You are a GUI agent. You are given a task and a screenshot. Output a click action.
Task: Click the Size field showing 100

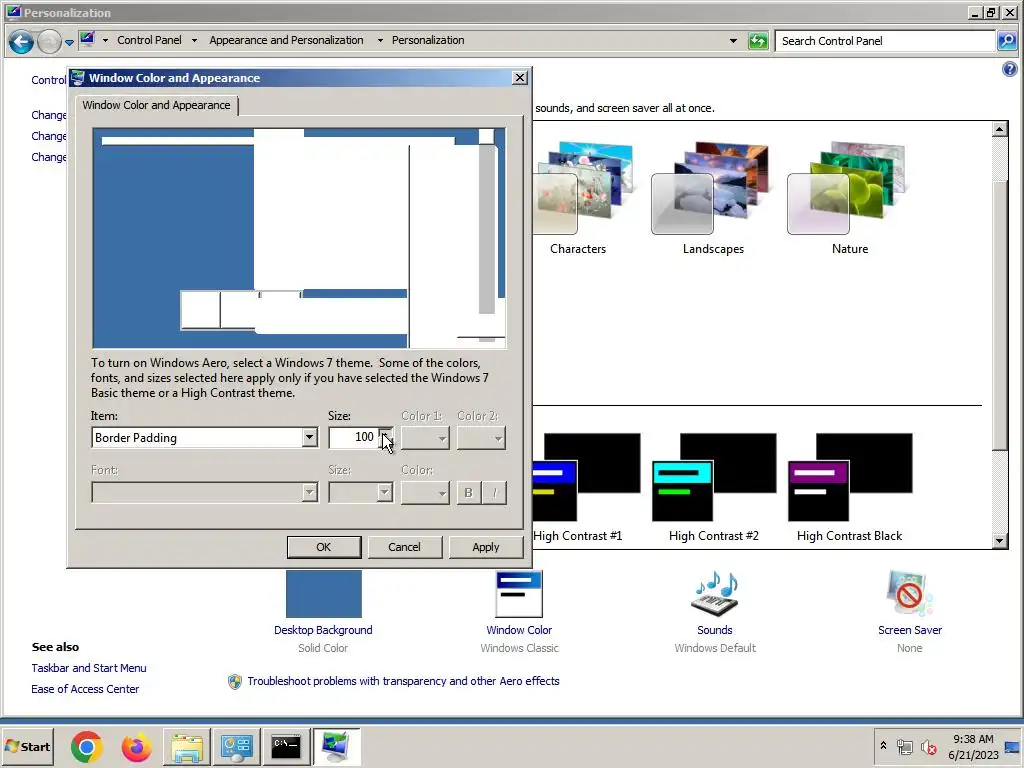point(353,437)
